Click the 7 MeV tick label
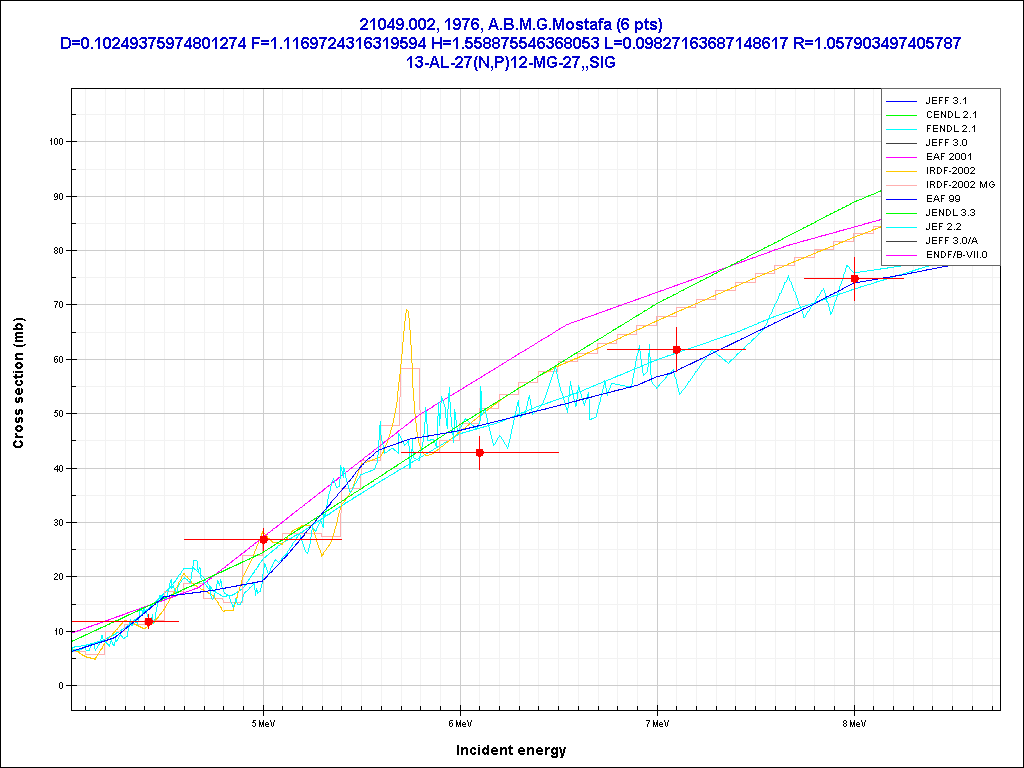 click(x=657, y=722)
